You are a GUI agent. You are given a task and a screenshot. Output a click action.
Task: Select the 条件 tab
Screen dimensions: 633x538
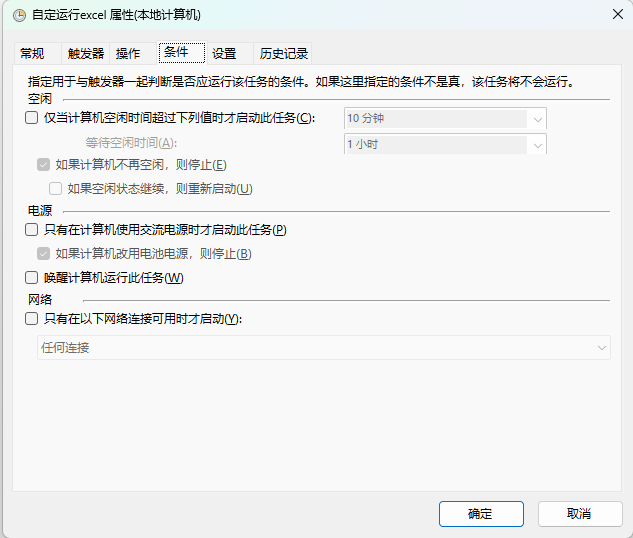pyautogui.click(x=182, y=52)
